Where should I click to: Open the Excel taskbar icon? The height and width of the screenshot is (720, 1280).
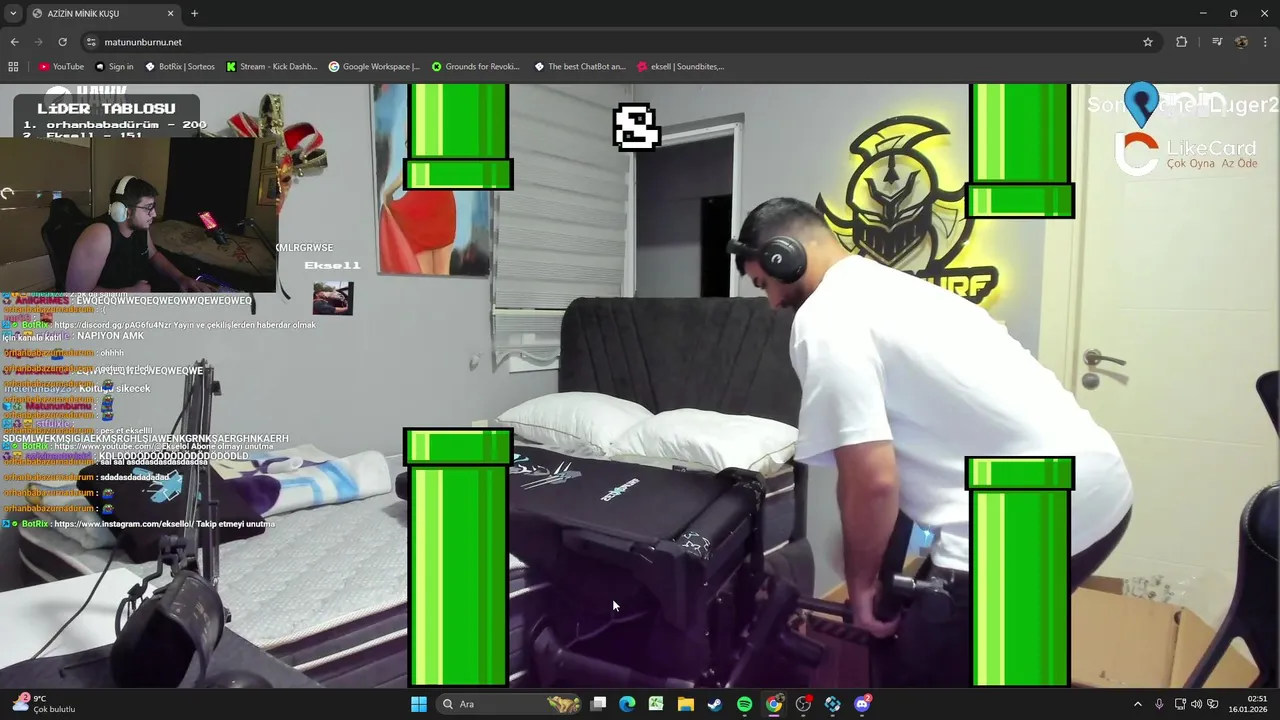(x=656, y=704)
